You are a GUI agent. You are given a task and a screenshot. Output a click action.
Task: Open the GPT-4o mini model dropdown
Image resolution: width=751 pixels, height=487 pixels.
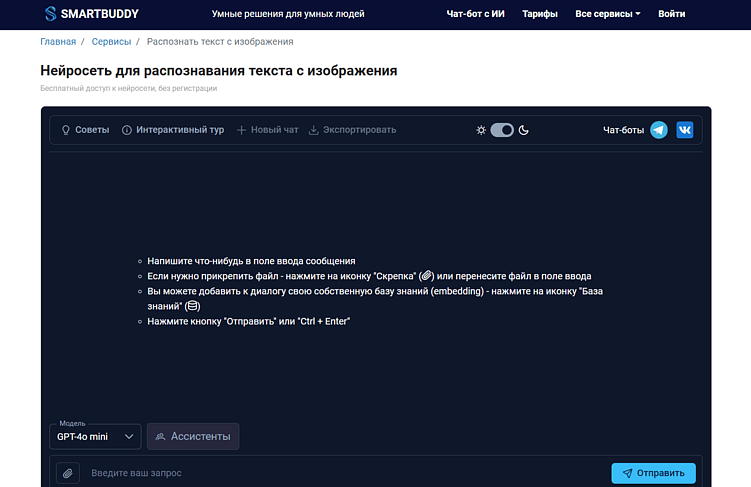95,437
